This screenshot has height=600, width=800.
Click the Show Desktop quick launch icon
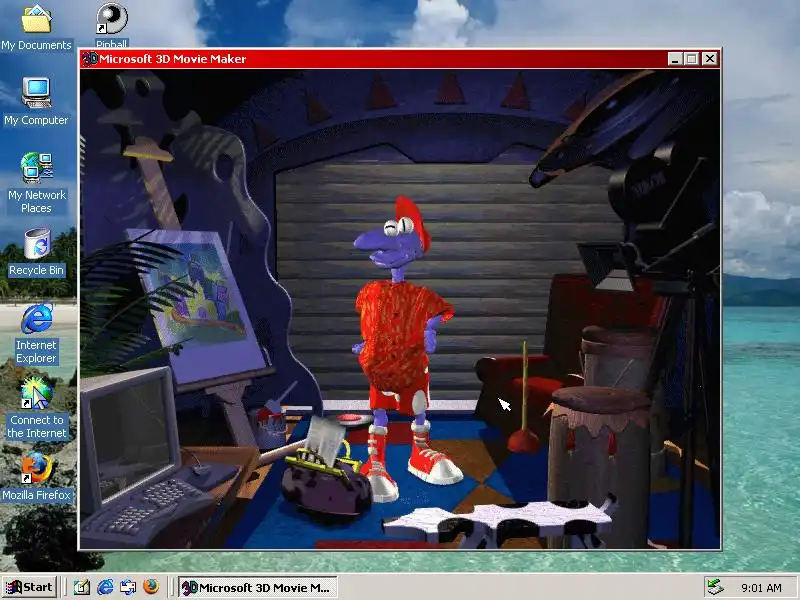click(x=82, y=587)
